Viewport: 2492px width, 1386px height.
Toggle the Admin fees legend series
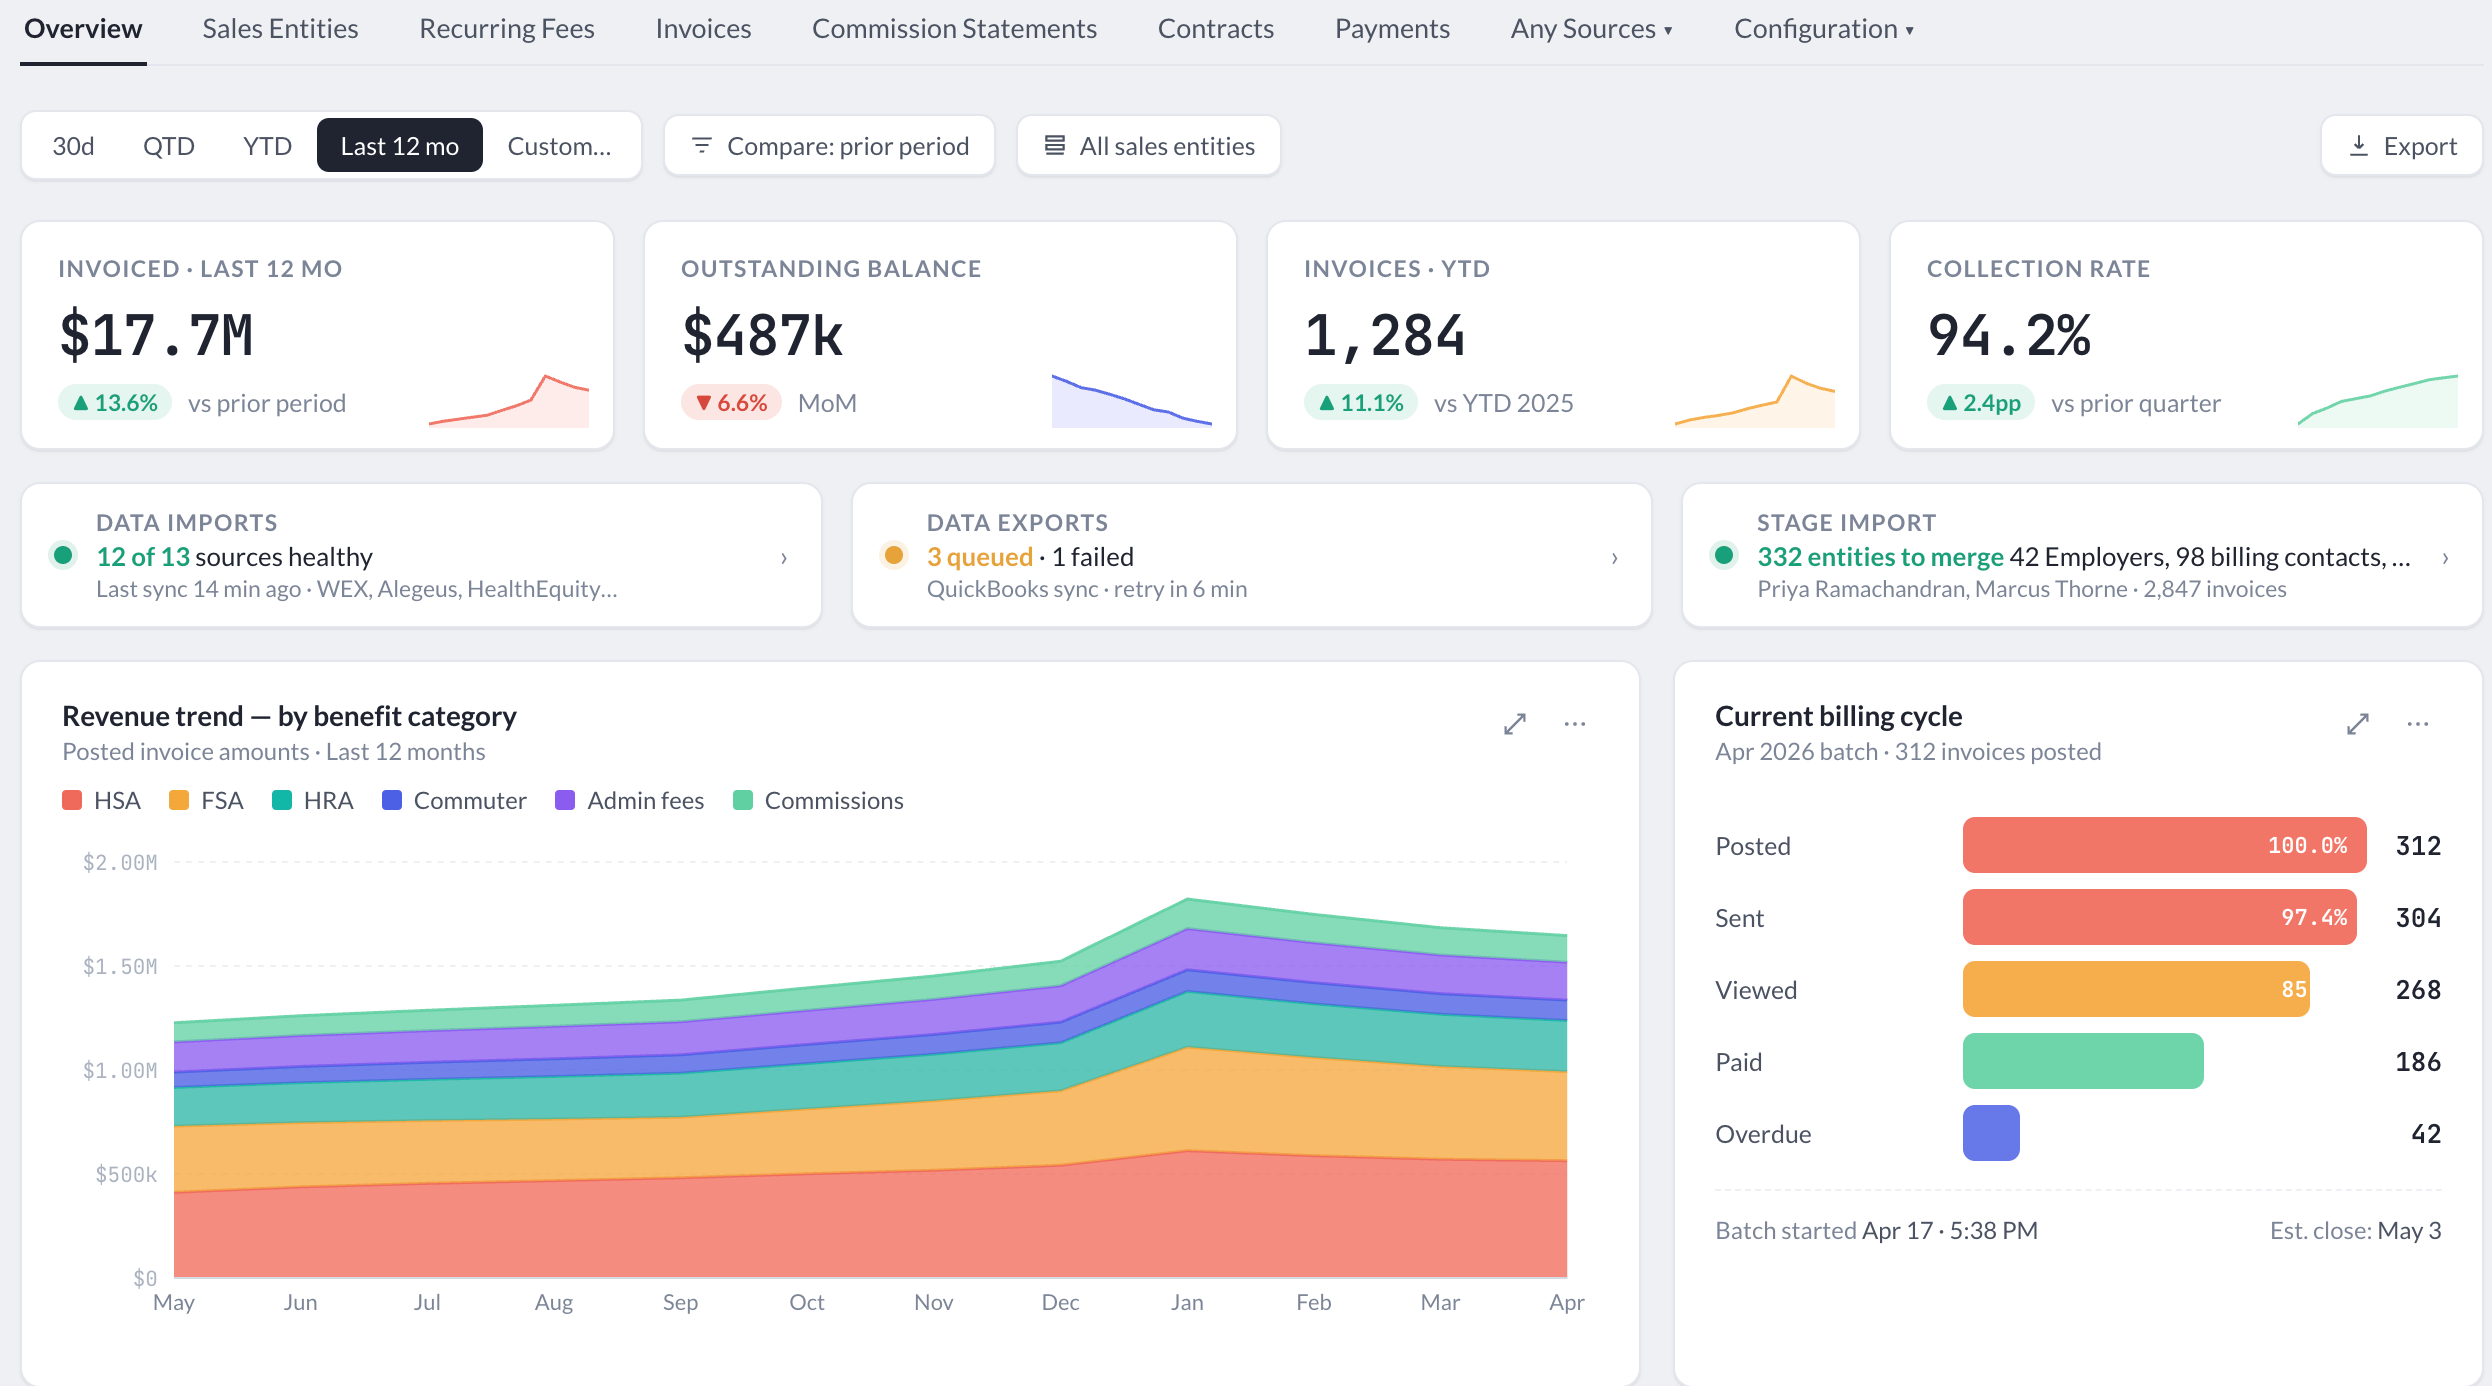coord(629,801)
